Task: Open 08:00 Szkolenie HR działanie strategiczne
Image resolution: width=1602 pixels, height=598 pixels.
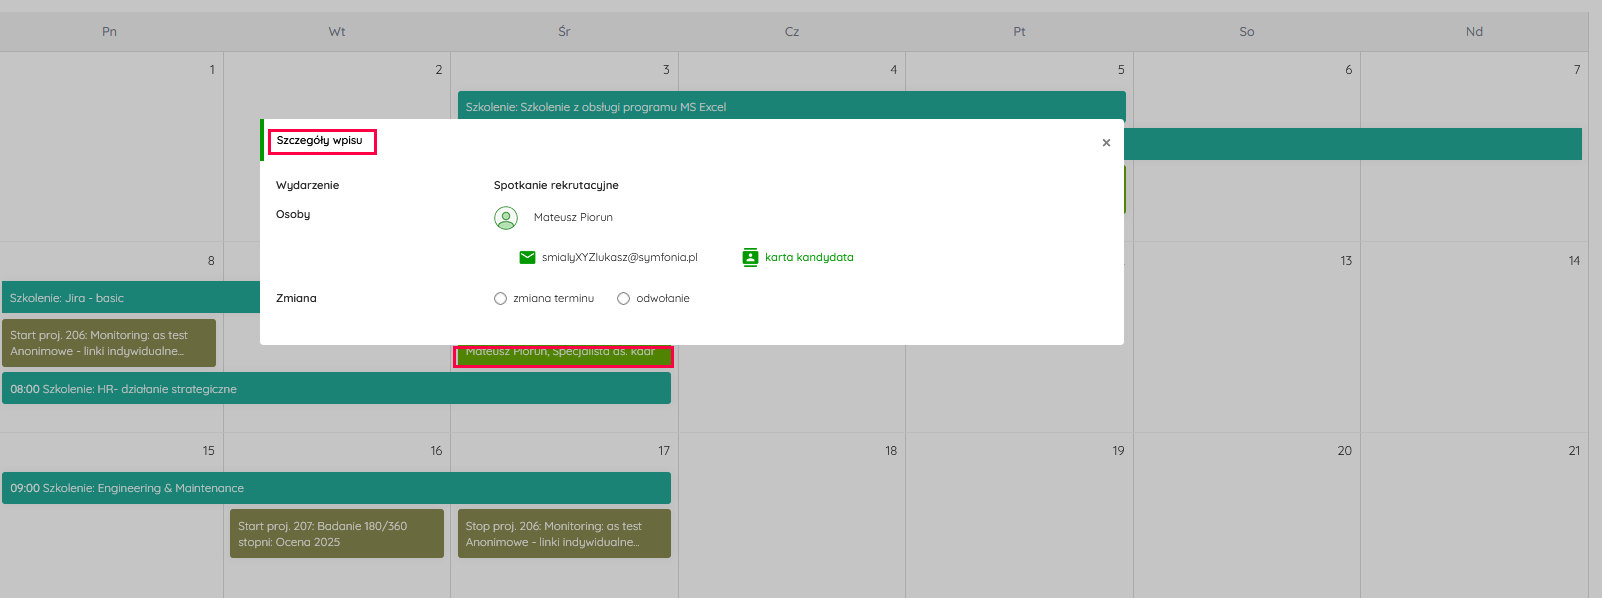Action: [x=335, y=389]
